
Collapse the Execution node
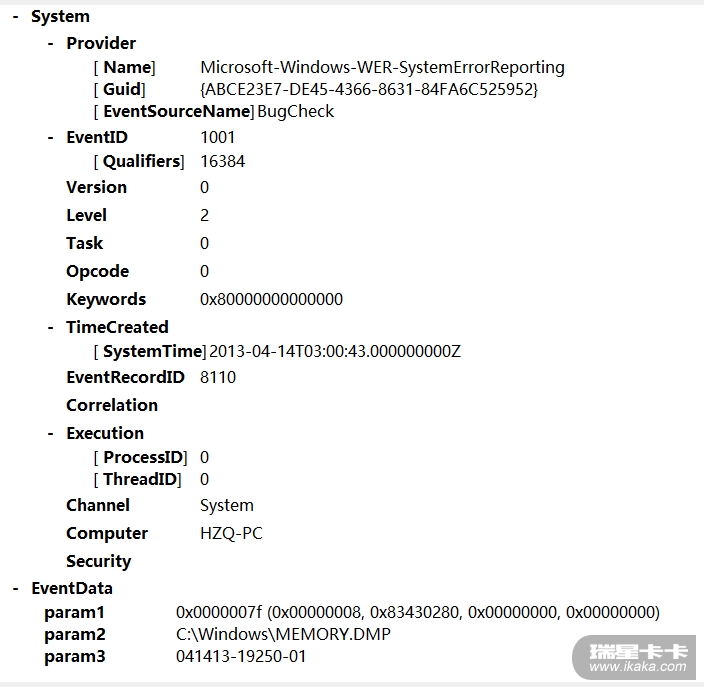(x=52, y=433)
